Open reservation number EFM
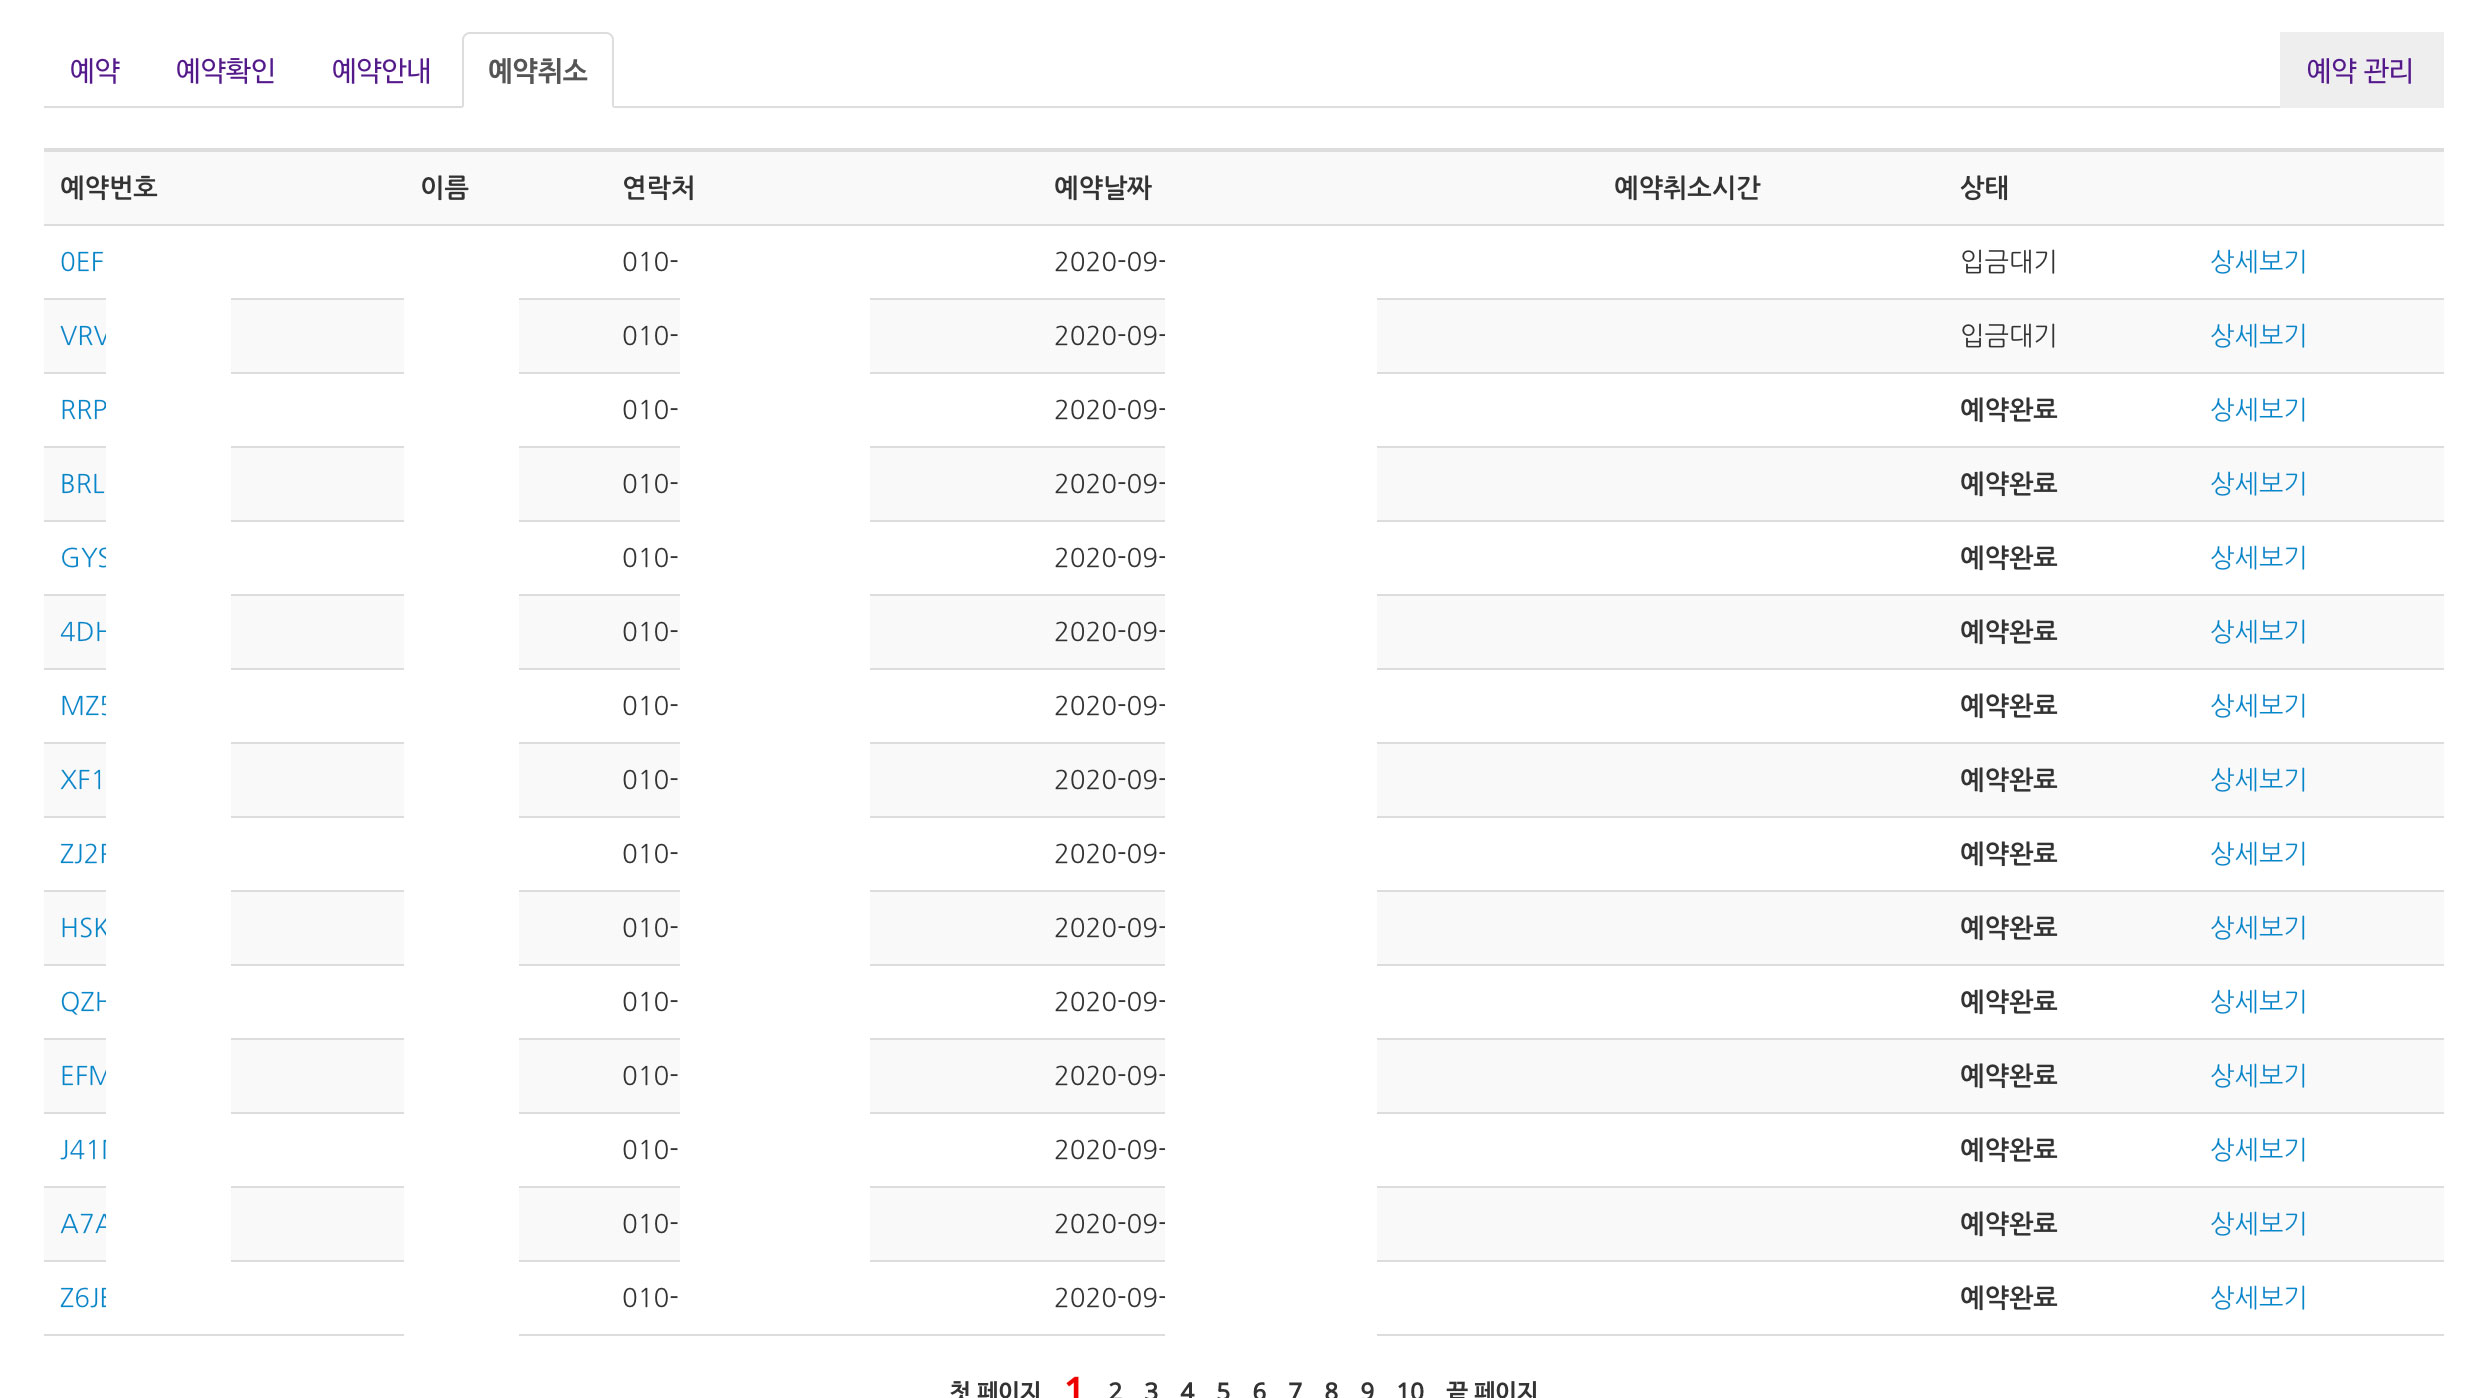Image resolution: width=2468 pixels, height=1398 pixels. pyautogui.click(x=83, y=1076)
